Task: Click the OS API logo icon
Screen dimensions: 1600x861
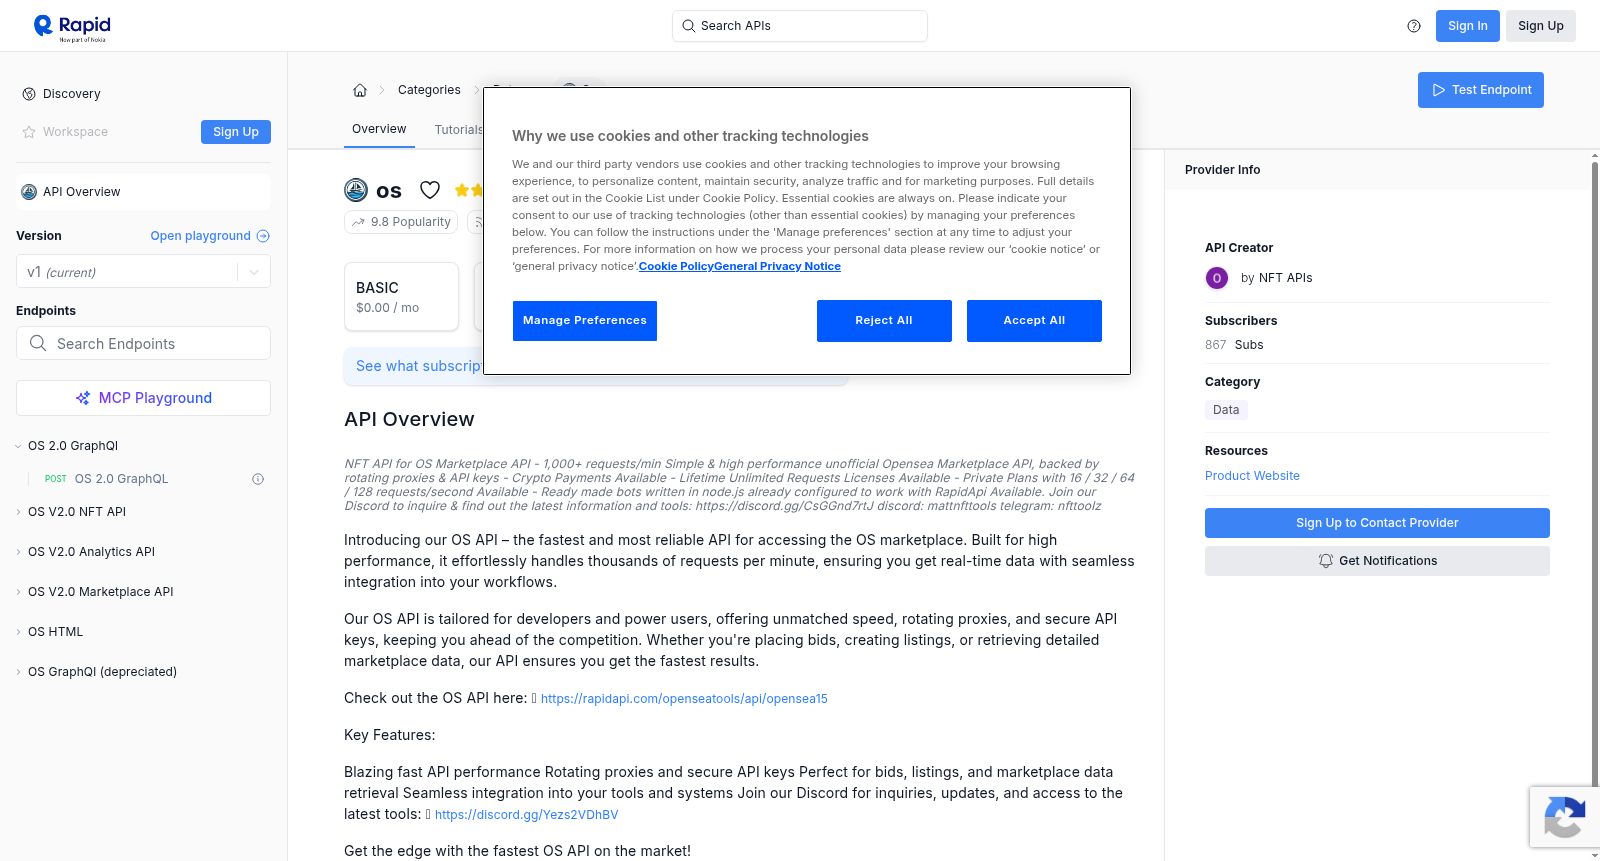Action: (356, 190)
